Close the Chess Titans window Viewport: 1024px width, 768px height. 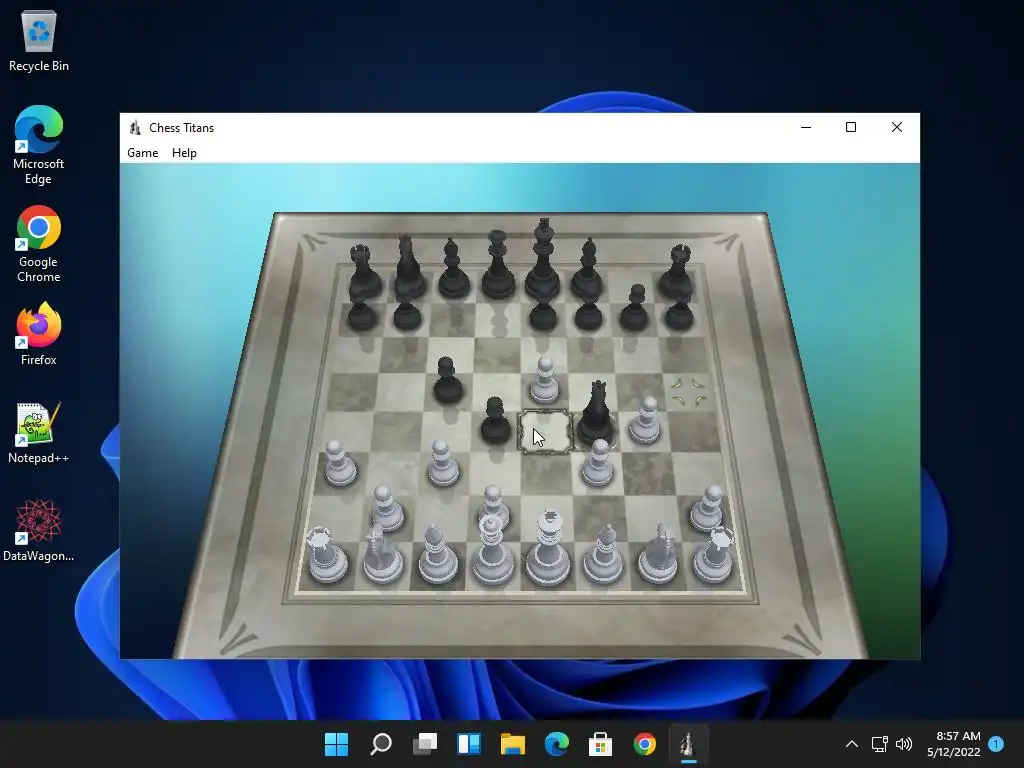point(897,127)
